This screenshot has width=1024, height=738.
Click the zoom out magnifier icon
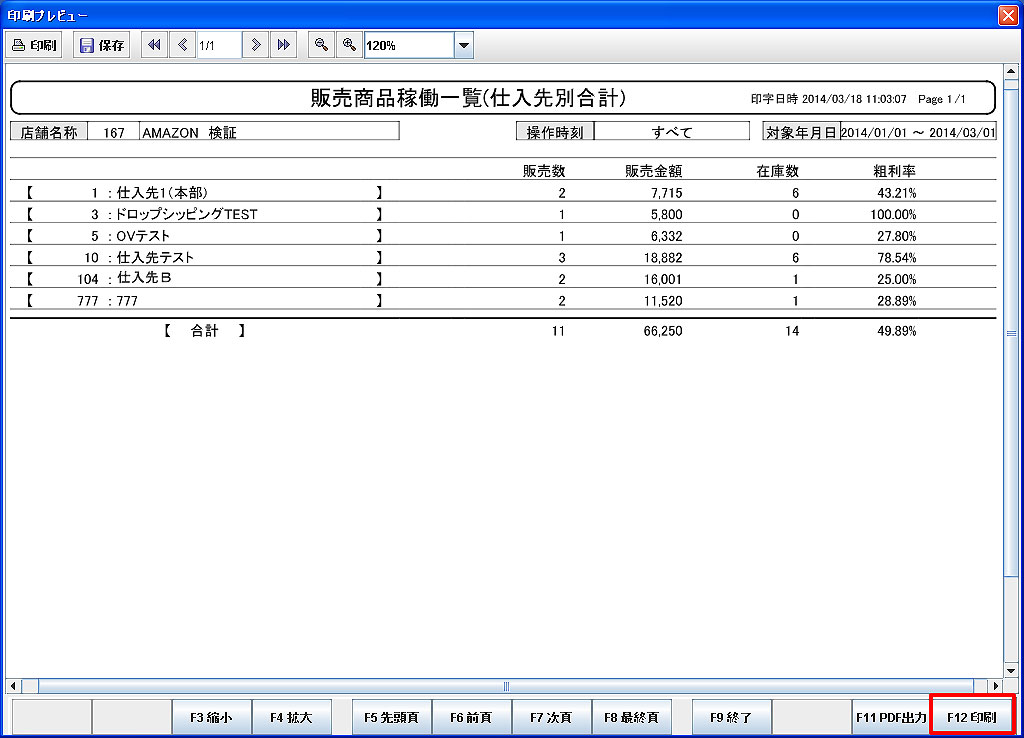click(x=321, y=45)
